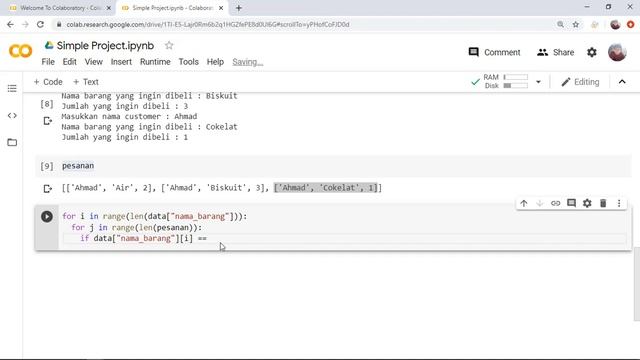
Task: Go forward in browser
Action: click(25, 24)
